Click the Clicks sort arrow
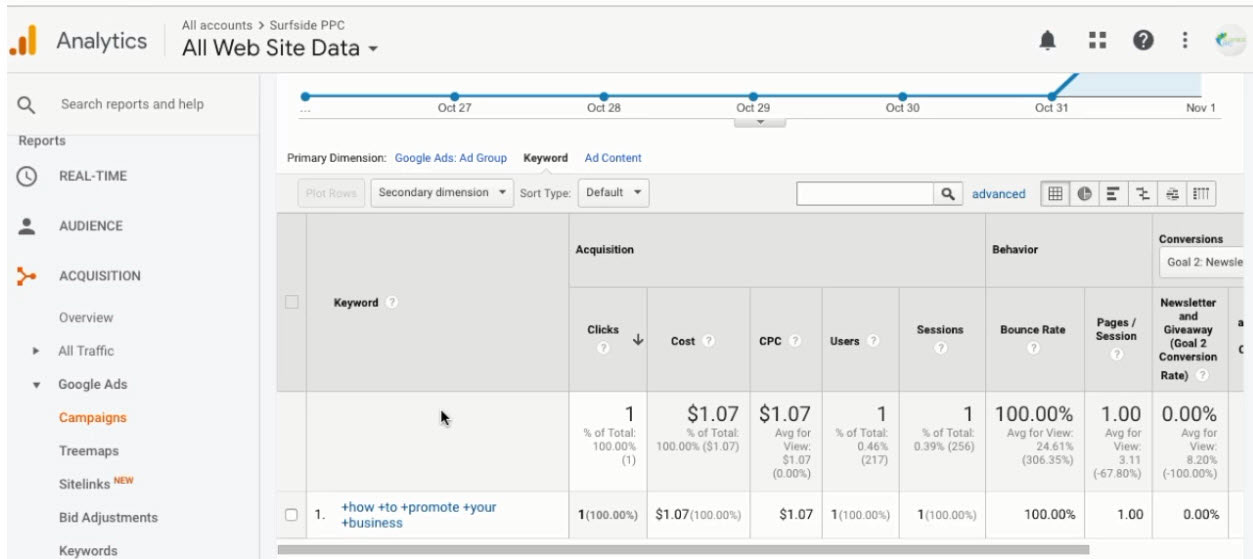 pos(637,341)
